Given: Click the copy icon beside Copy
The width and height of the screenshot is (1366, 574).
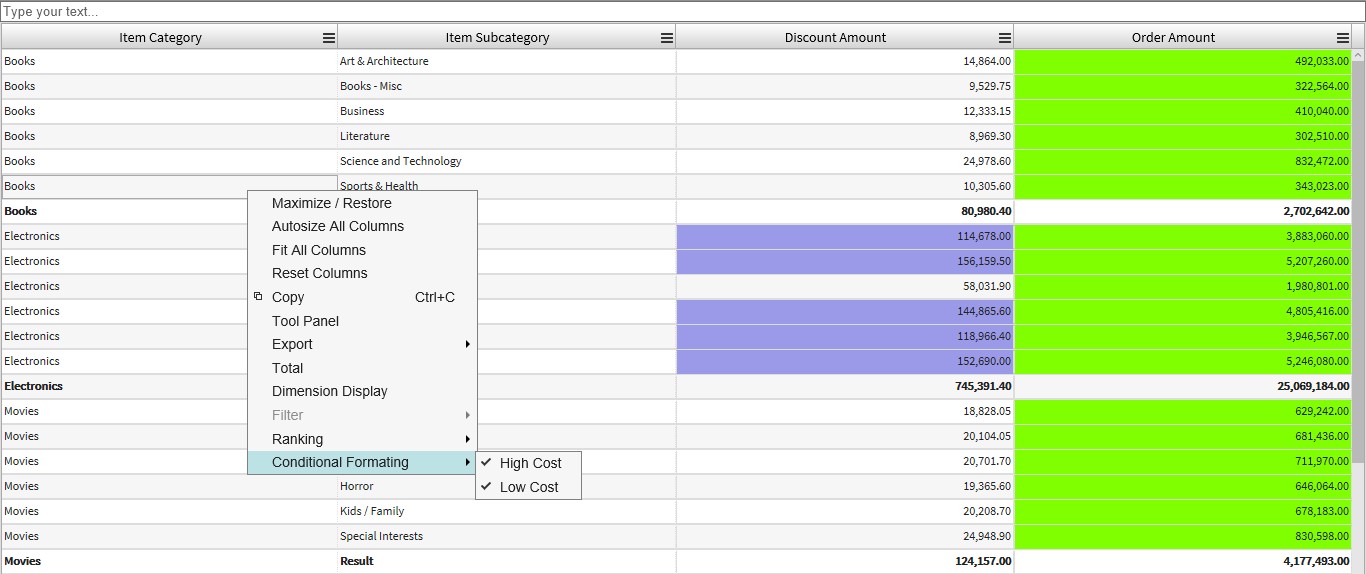Looking at the screenshot, I should click(258, 297).
